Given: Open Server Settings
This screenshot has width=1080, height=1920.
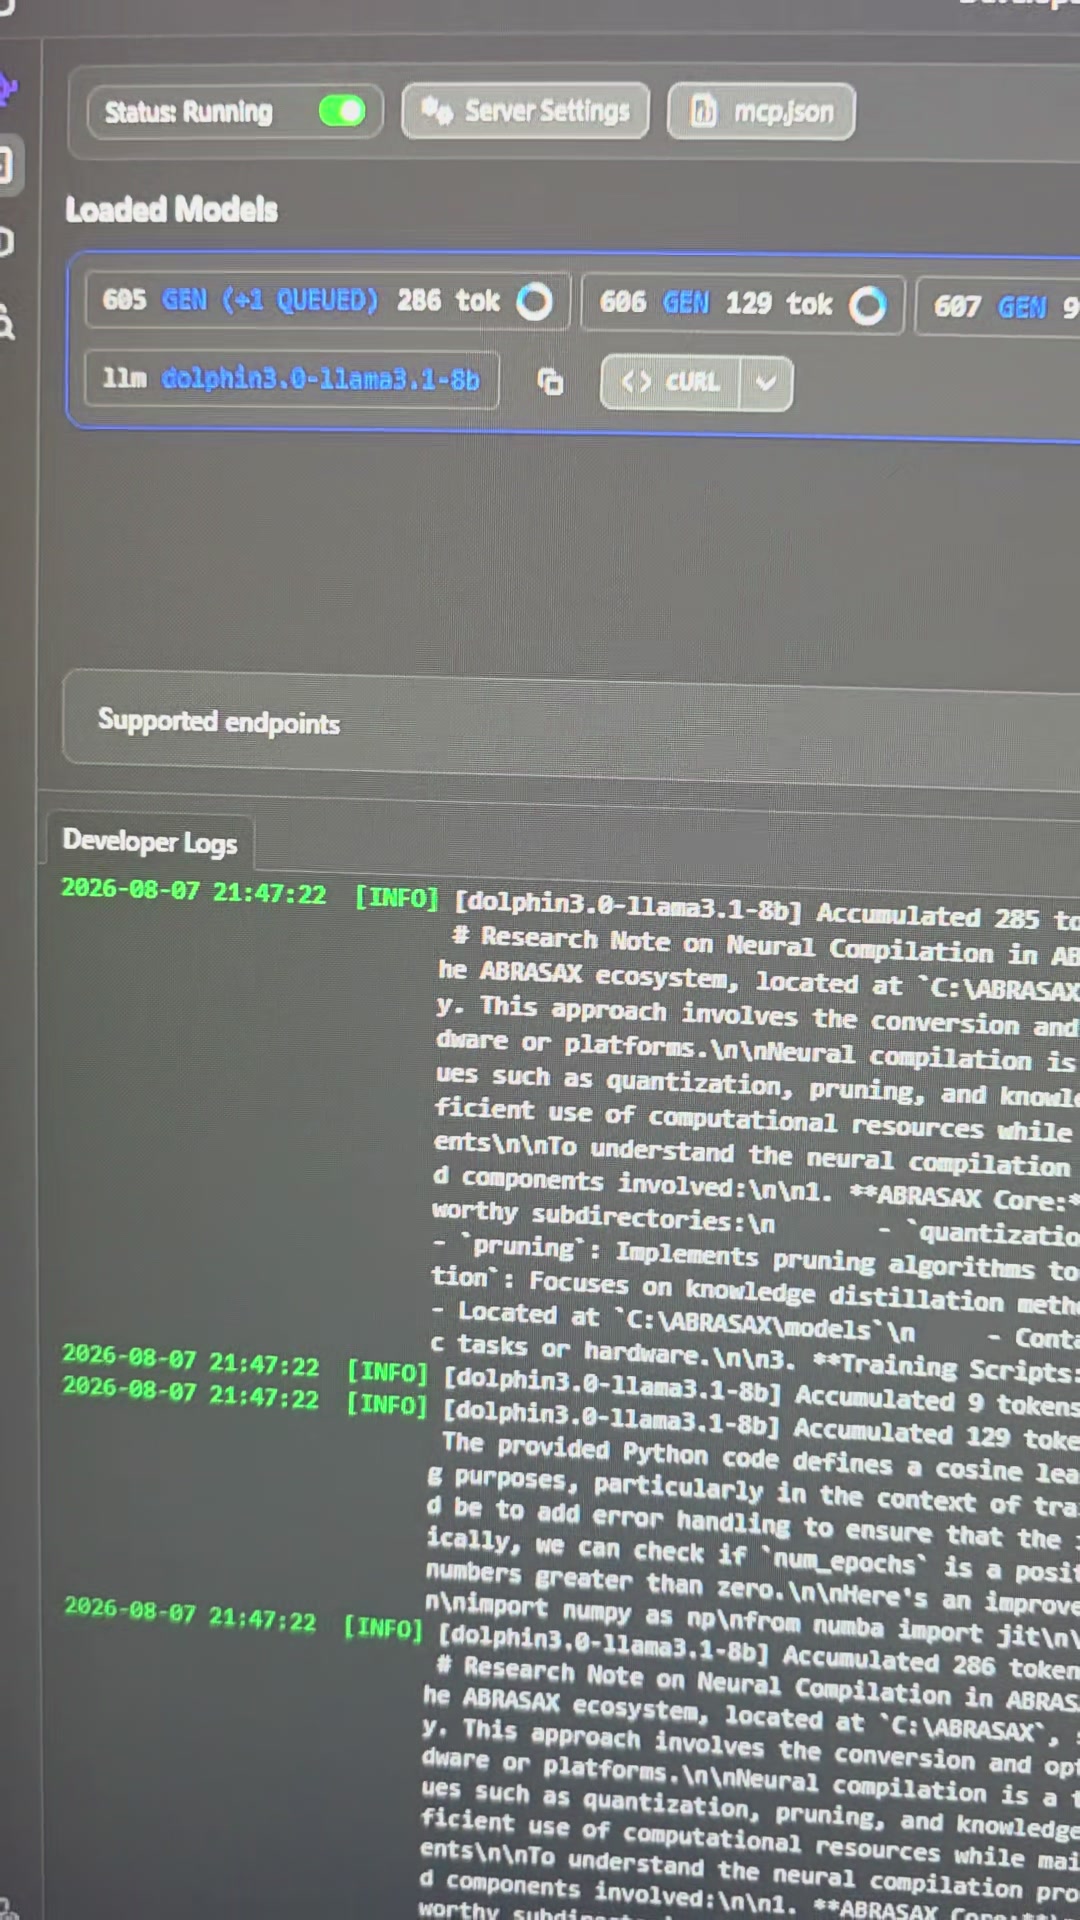Looking at the screenshot, I should pyautogui.click(x=525, y=111).
